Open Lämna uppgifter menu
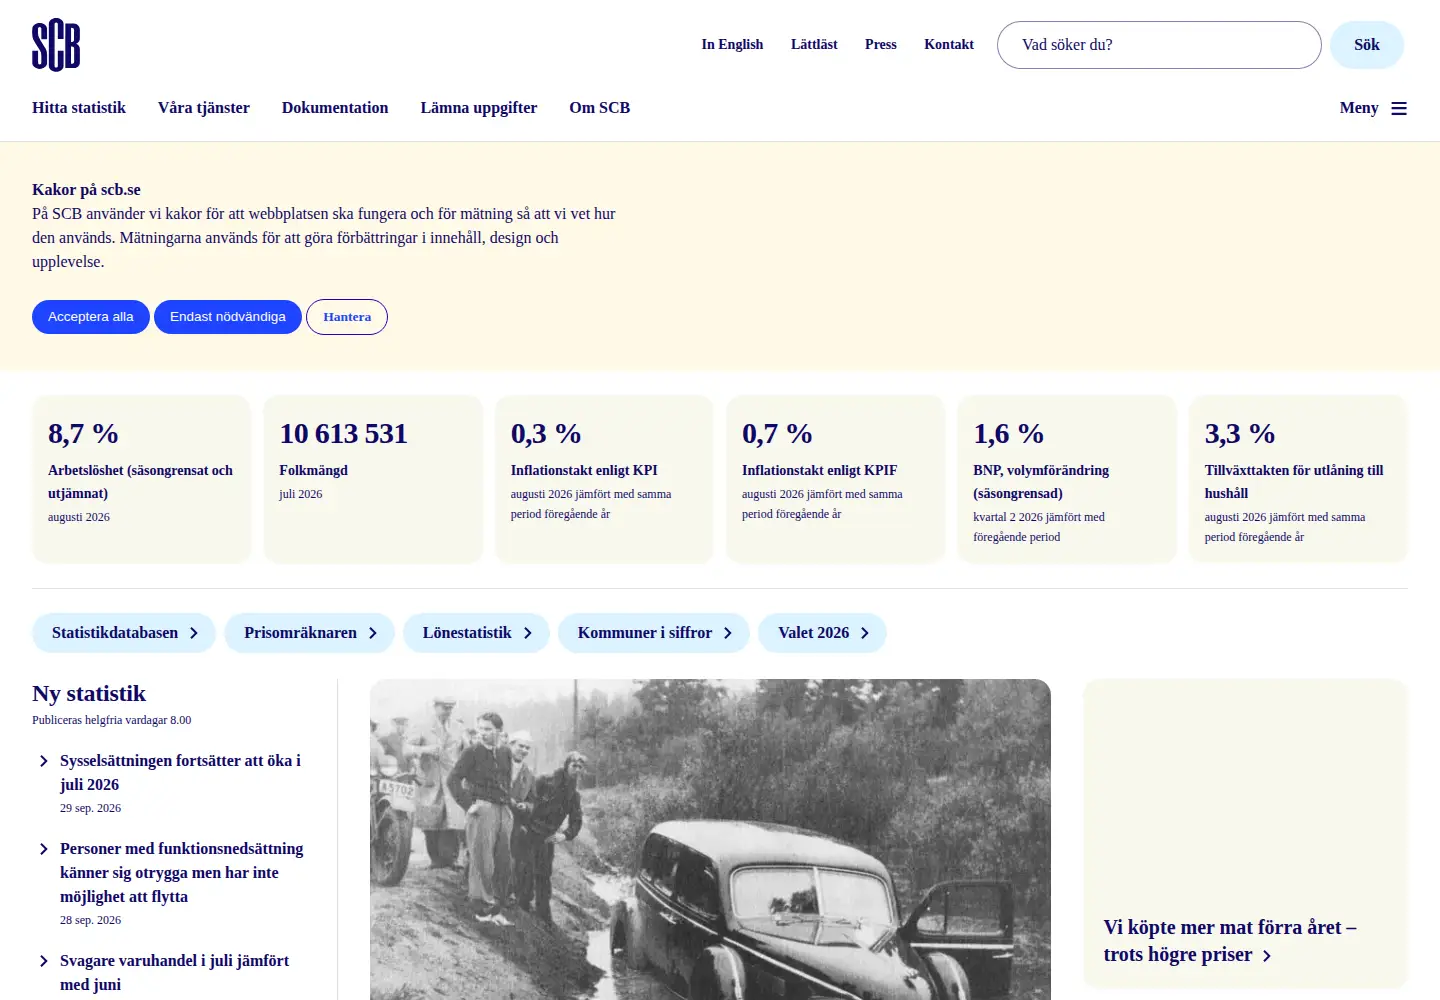 [x=479, y=108]
